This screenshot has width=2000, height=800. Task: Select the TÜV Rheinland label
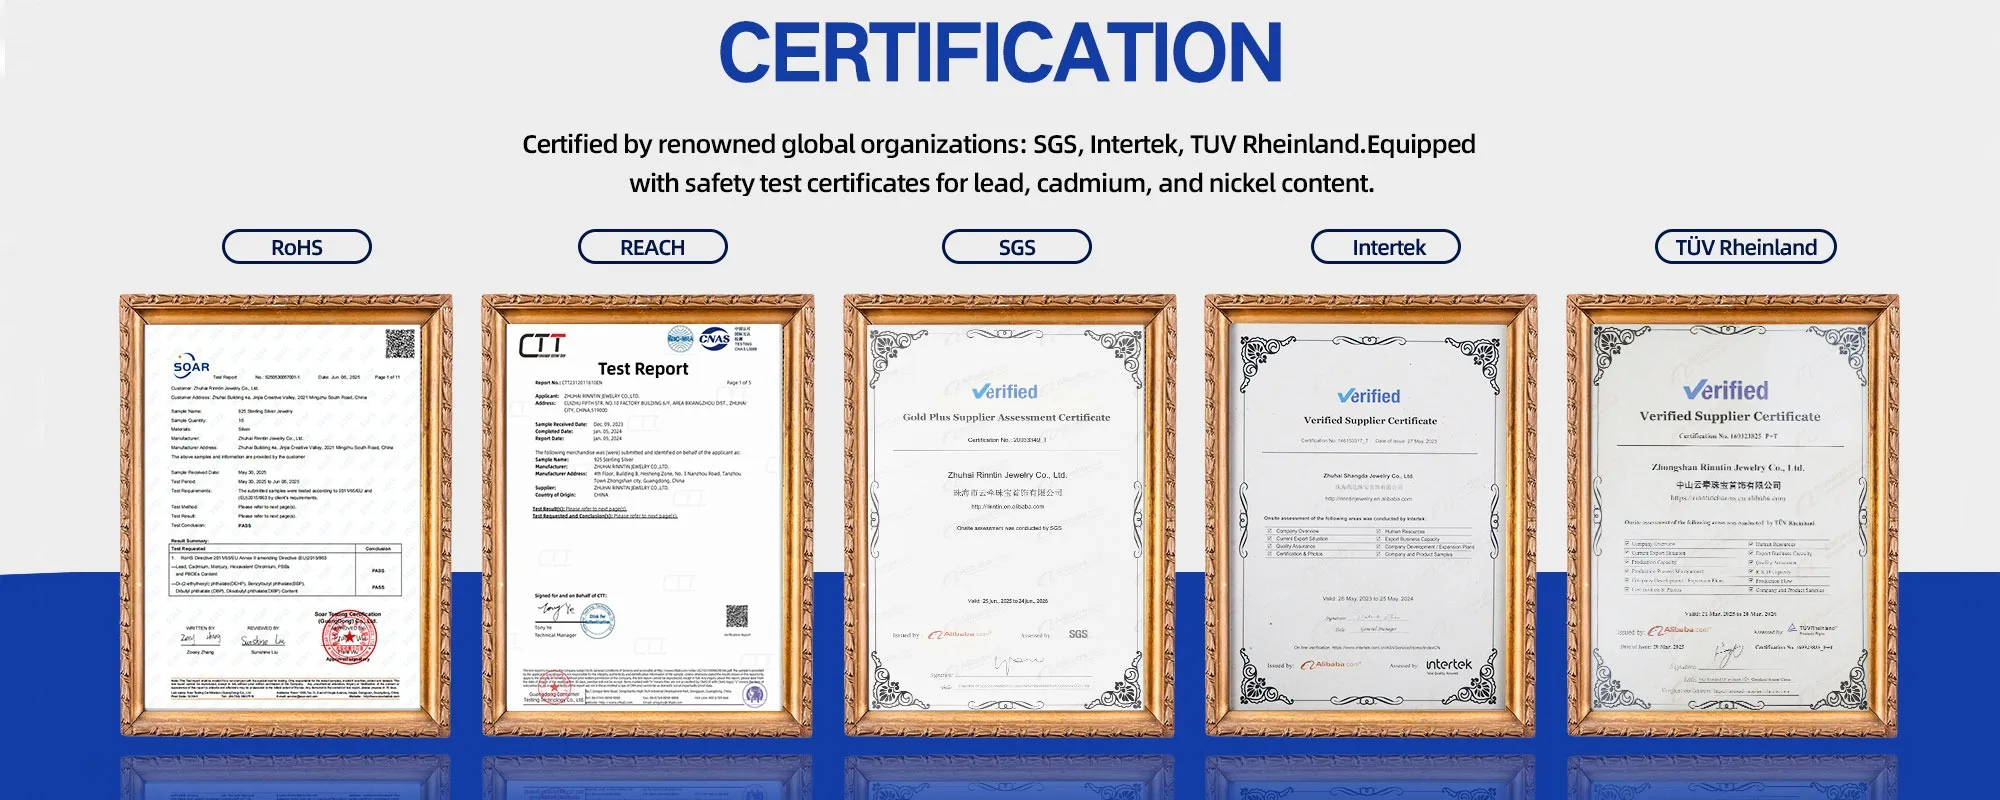pyautogui.click(x=1745, y=247)
